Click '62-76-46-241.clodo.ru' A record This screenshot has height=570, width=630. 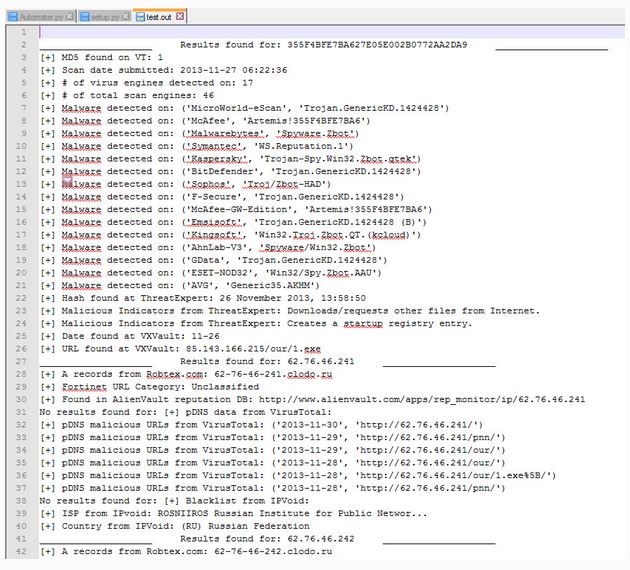tap(273, 374)
